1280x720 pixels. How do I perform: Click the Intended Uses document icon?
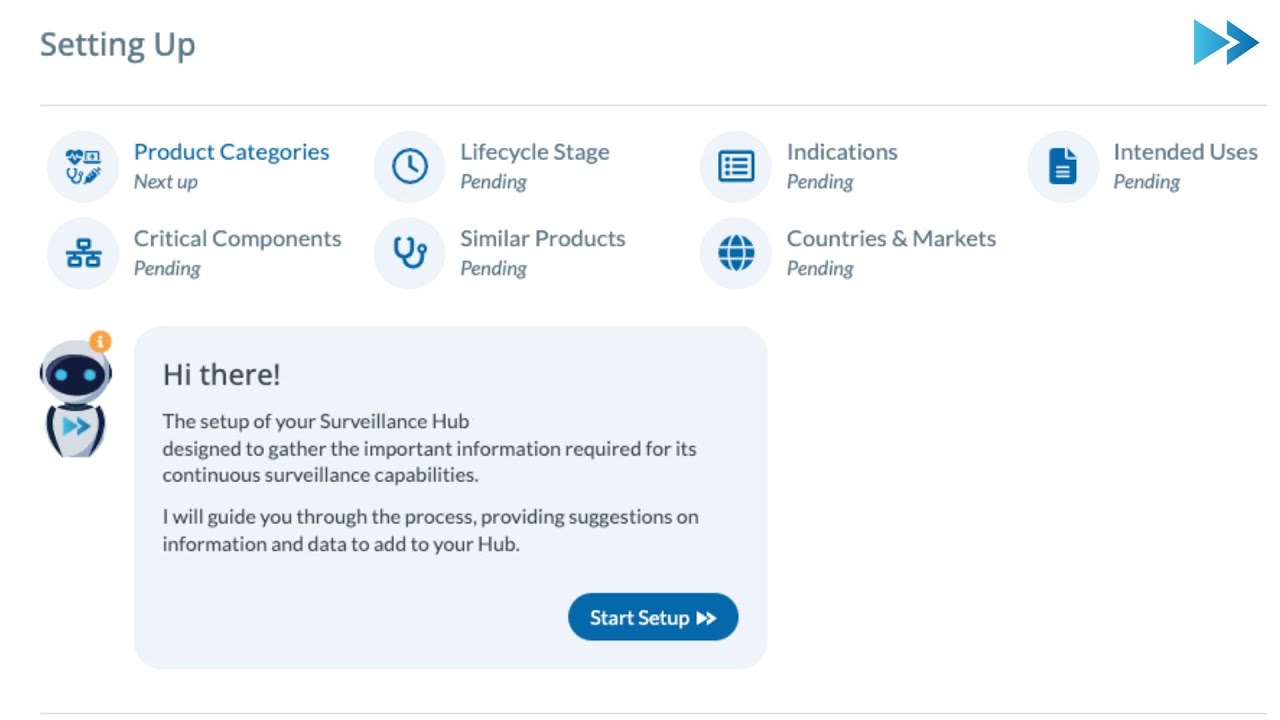(x=1063, y=167)
